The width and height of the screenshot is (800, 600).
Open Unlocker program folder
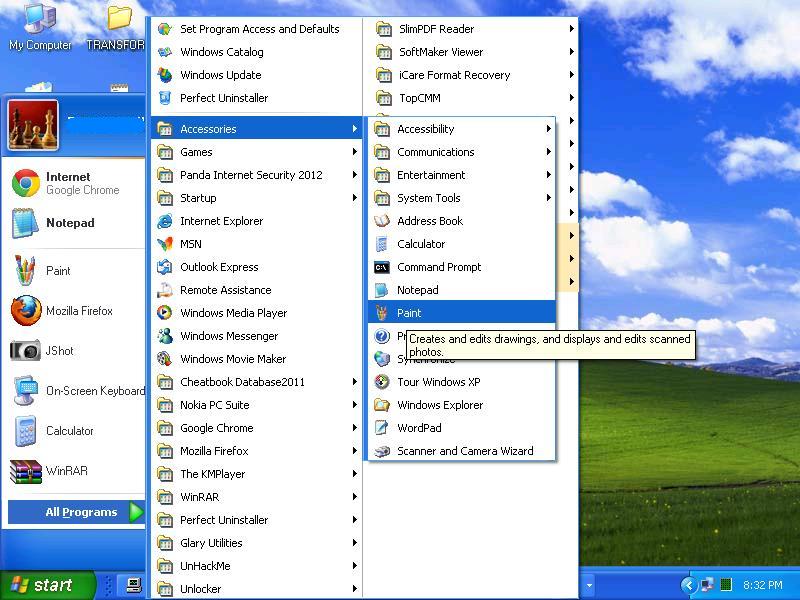pyautogui.click(x=257, y=588)
